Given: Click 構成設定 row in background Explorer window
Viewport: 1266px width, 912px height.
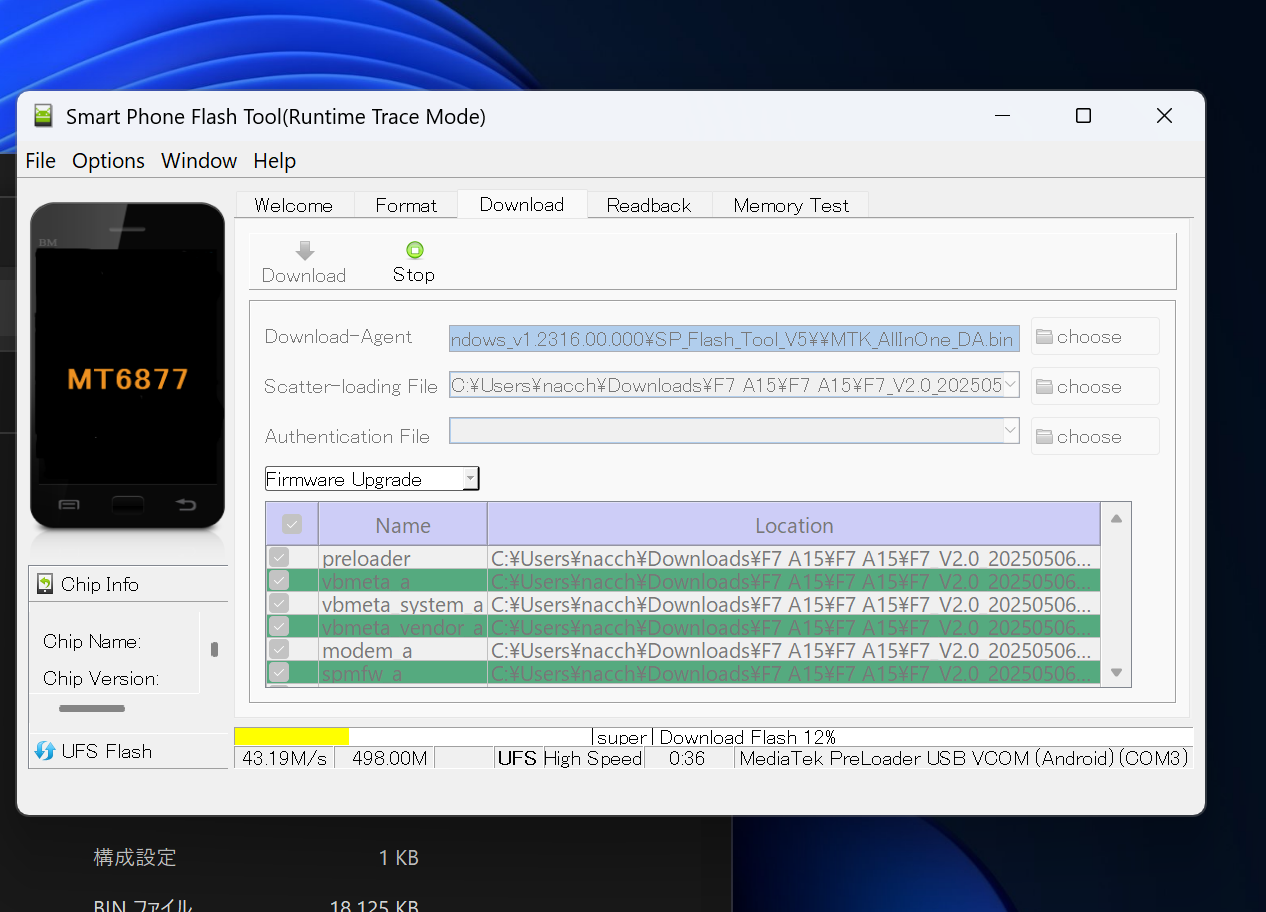Looking at the screenshot, I should tap(135, 857).
